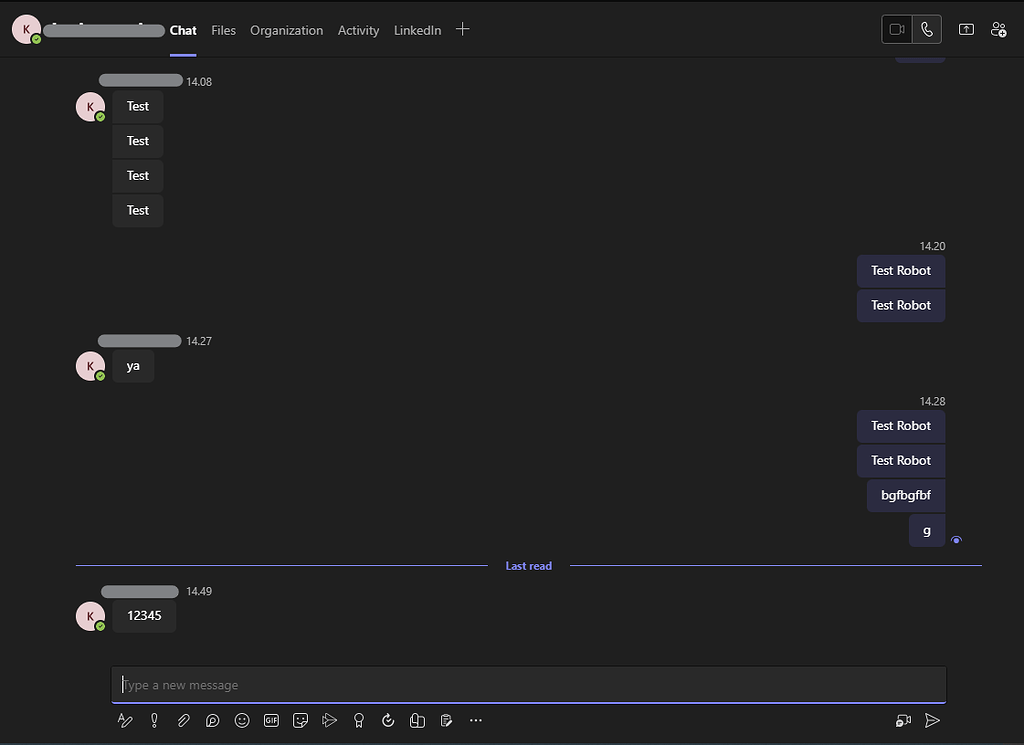This screenshot has height=745, width=1024.
Task: Click the chat scrollbar at top right
Action: tap(920, 55)
